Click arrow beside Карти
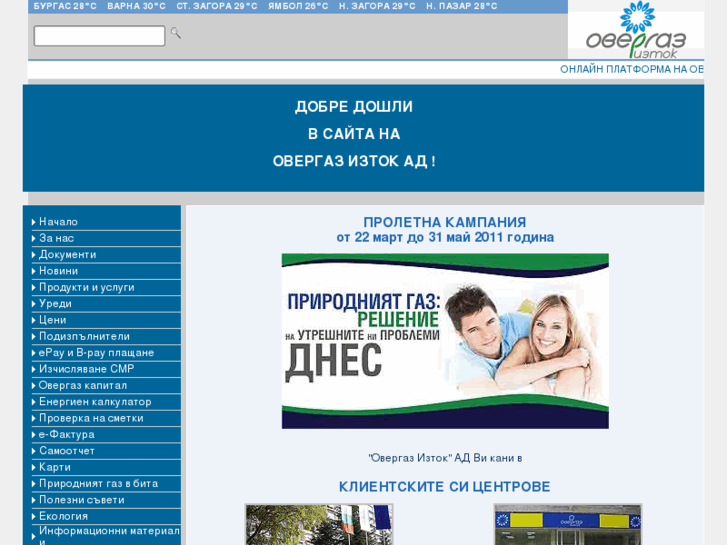The image size is (727, 545). pos(33,468)
